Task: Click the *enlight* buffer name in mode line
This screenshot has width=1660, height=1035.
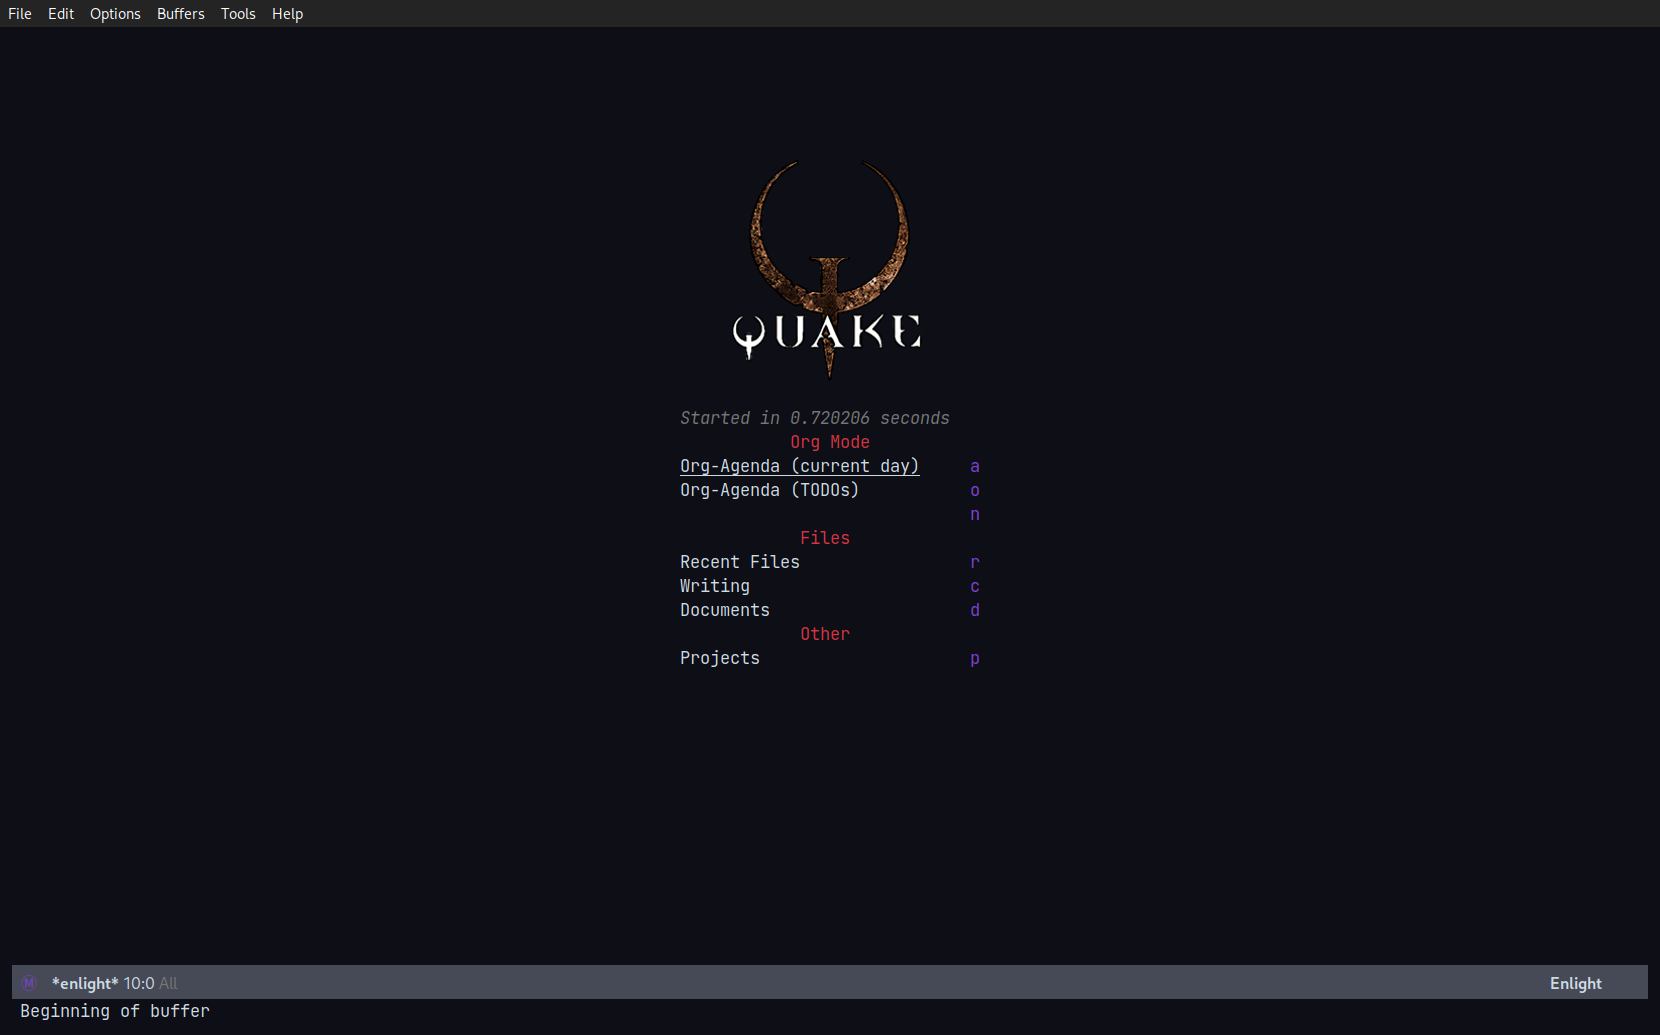Action: [x=85, y=983]
